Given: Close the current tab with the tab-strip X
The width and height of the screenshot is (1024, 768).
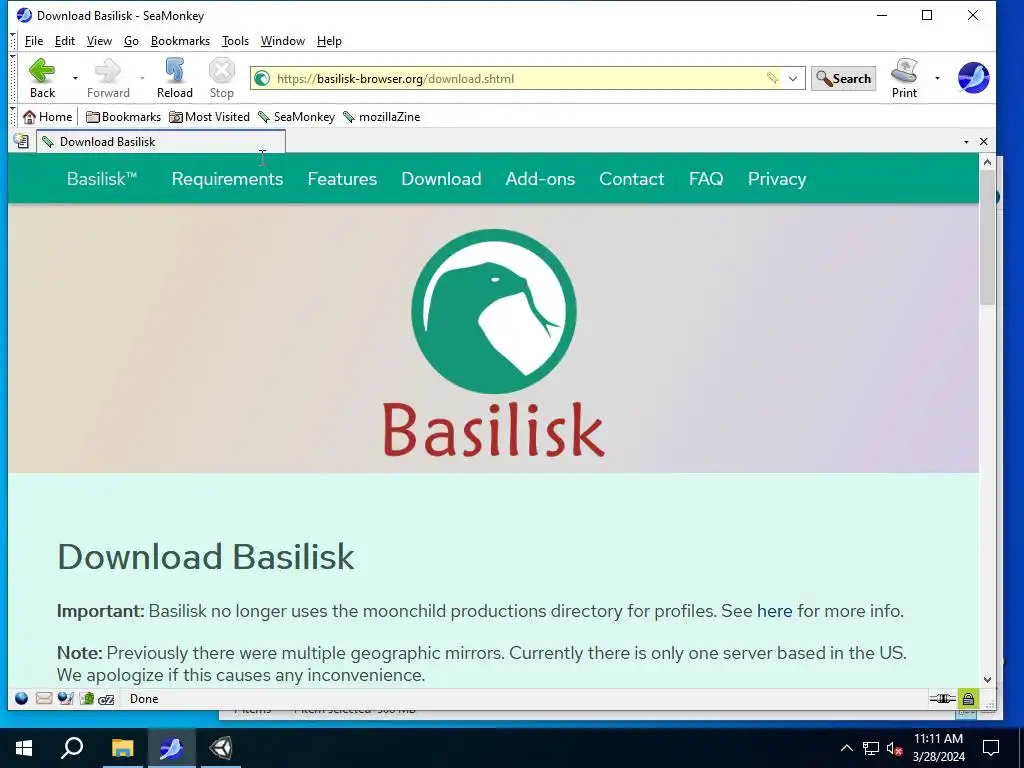Looking at the screenshot, I should pyautogui.click(x=984, y=142).
